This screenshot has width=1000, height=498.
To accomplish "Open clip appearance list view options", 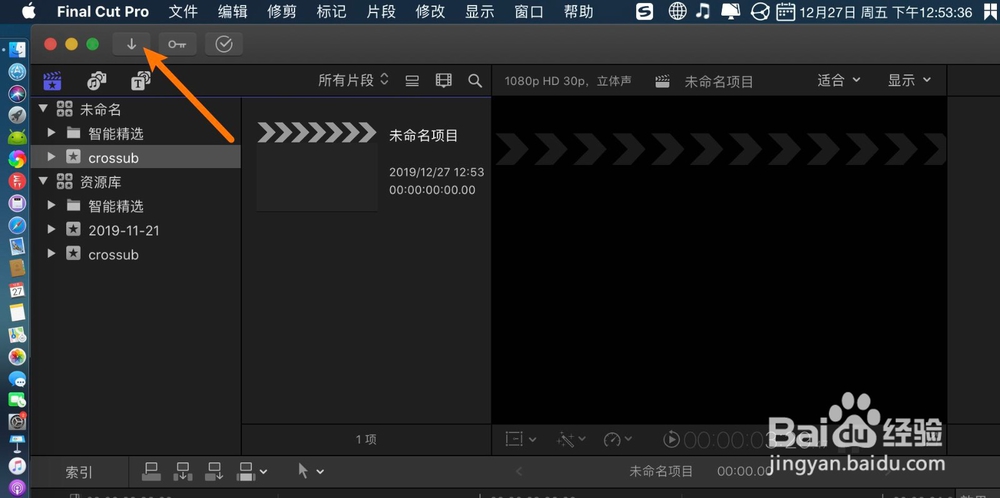I will point(413,80).
